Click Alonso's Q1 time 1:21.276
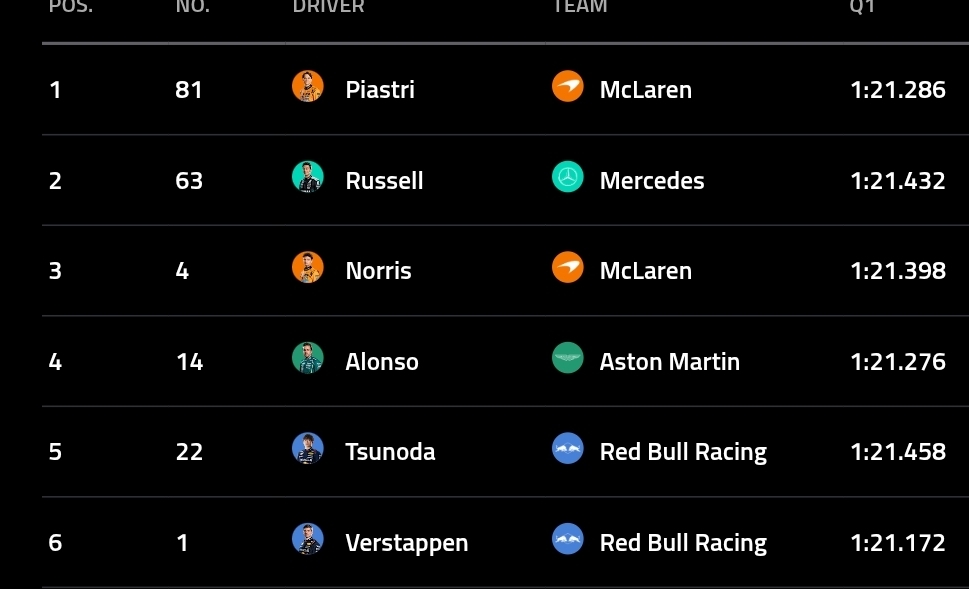969x589 pixels. point(897,362)
